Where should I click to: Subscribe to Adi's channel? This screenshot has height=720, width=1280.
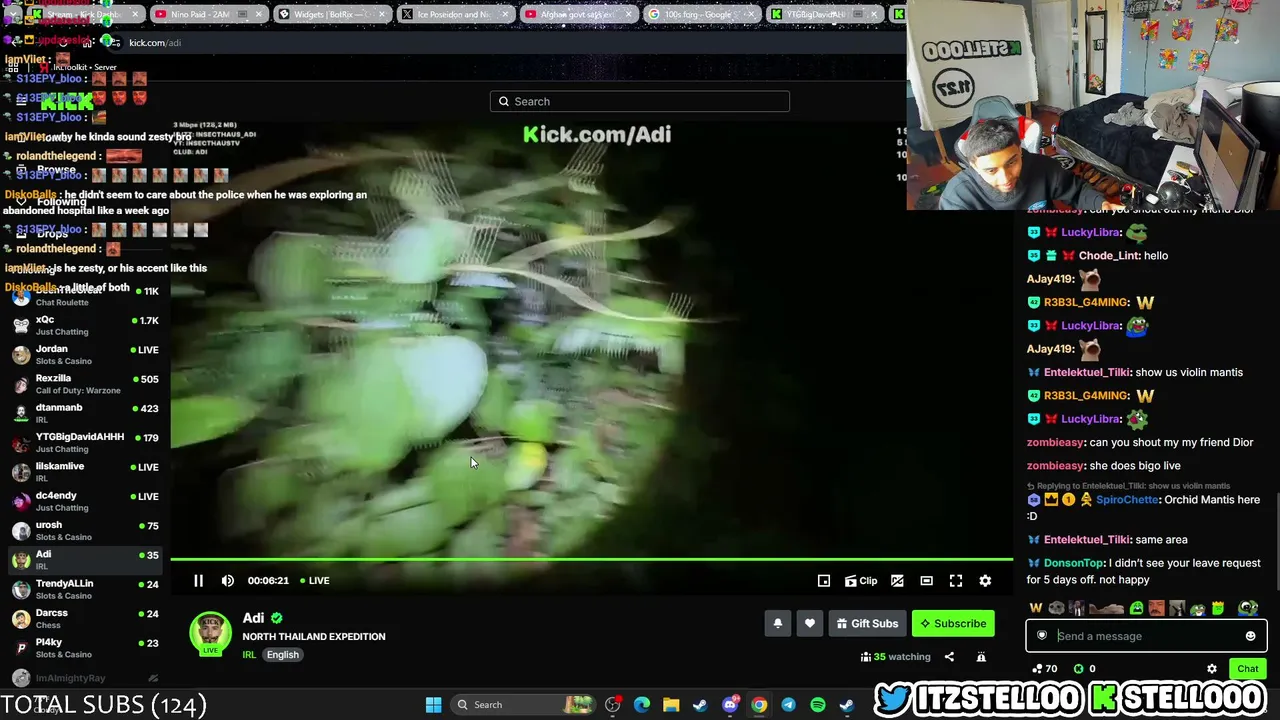pyautogui.click(x=953, y=623)
